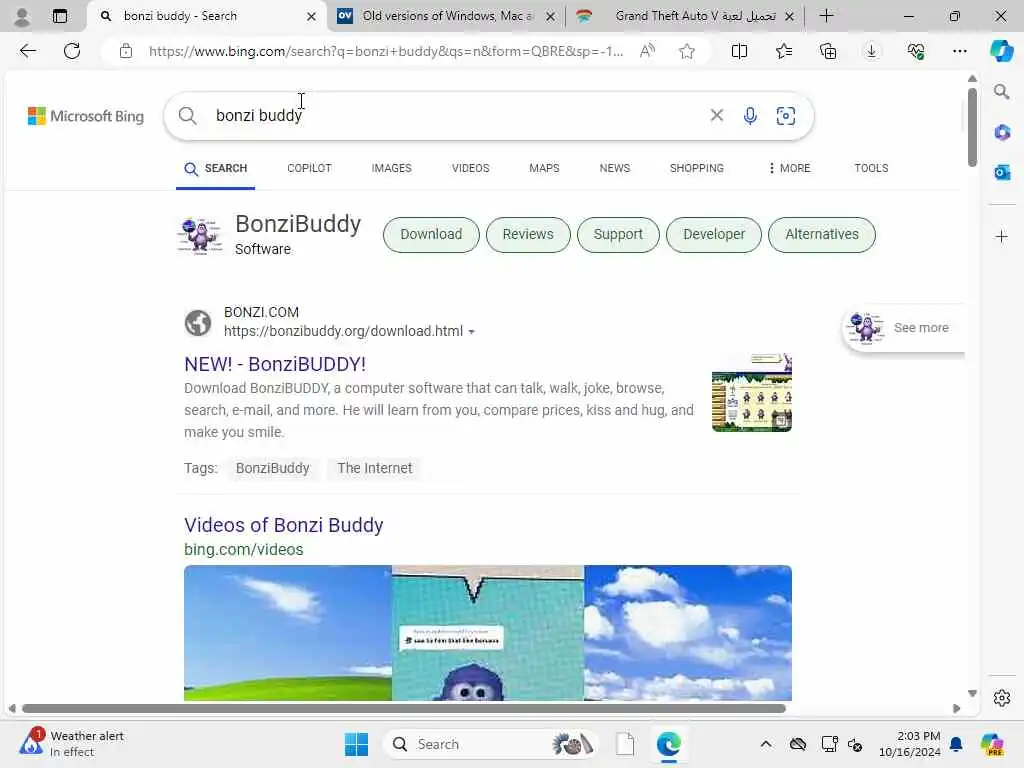Image resolution: width=1024 pixels, height=768 pixels.
Task: Click the Alternatives pill button
Action: point(822,234)
